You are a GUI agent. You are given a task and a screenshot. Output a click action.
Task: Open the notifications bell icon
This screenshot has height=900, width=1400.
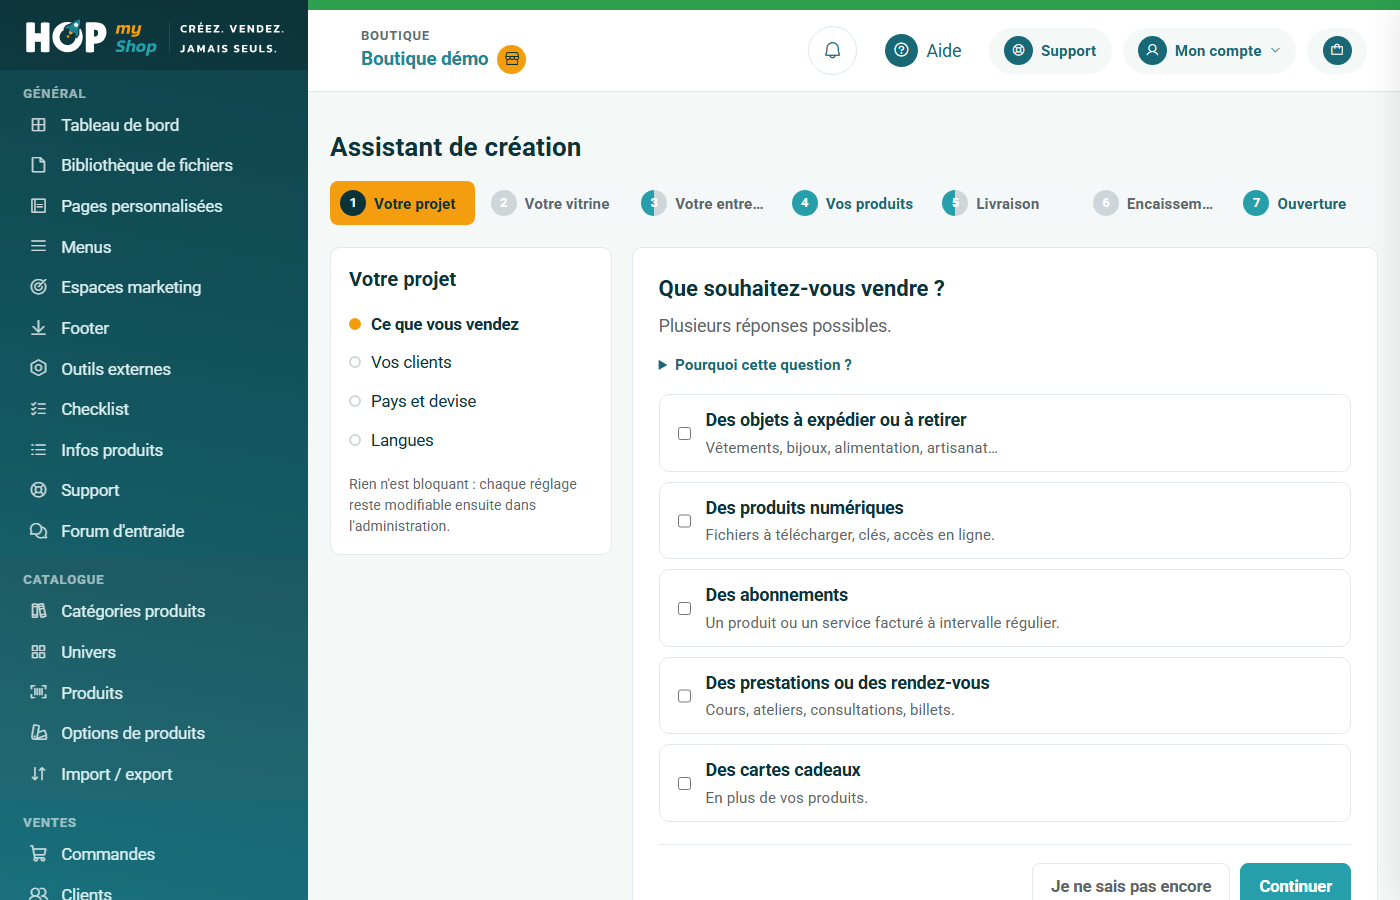tap(832, 50)
